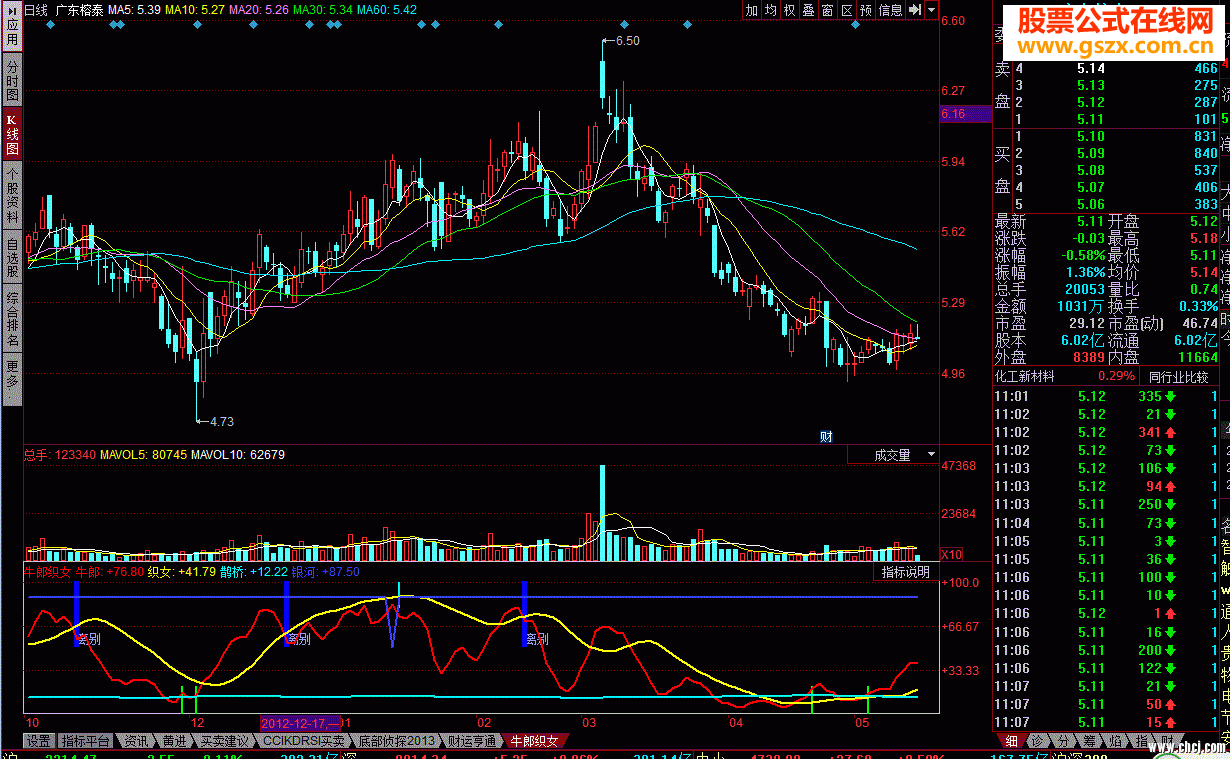1230x759 pixels.
Task: Click the 区 range statistics button
Action: (846, 10)
